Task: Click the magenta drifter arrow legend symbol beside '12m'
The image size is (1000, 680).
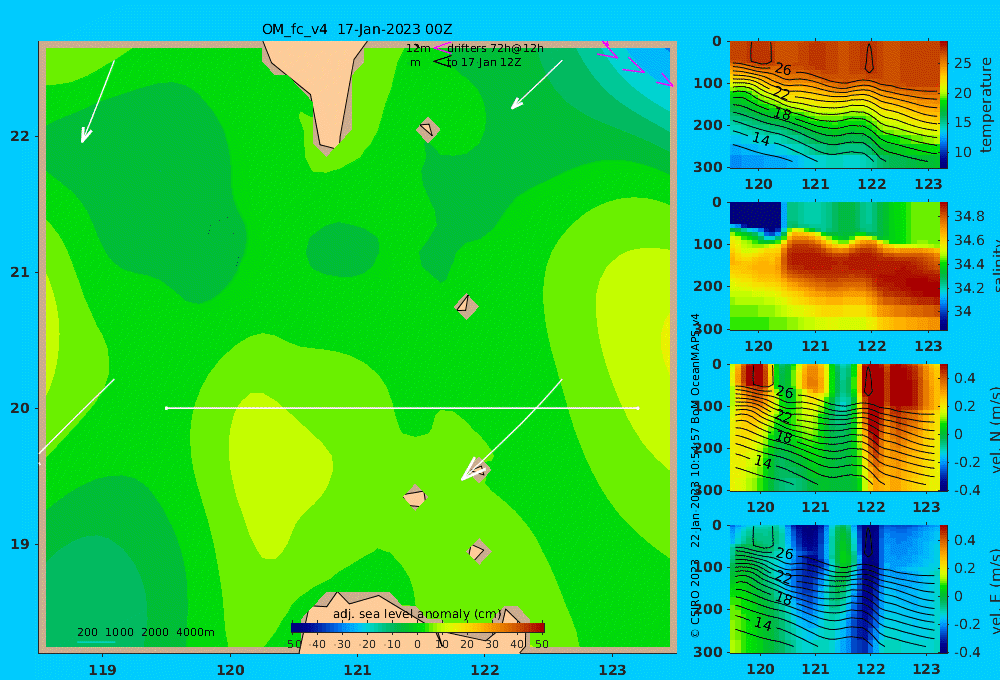Action: [x=441, y=48]
